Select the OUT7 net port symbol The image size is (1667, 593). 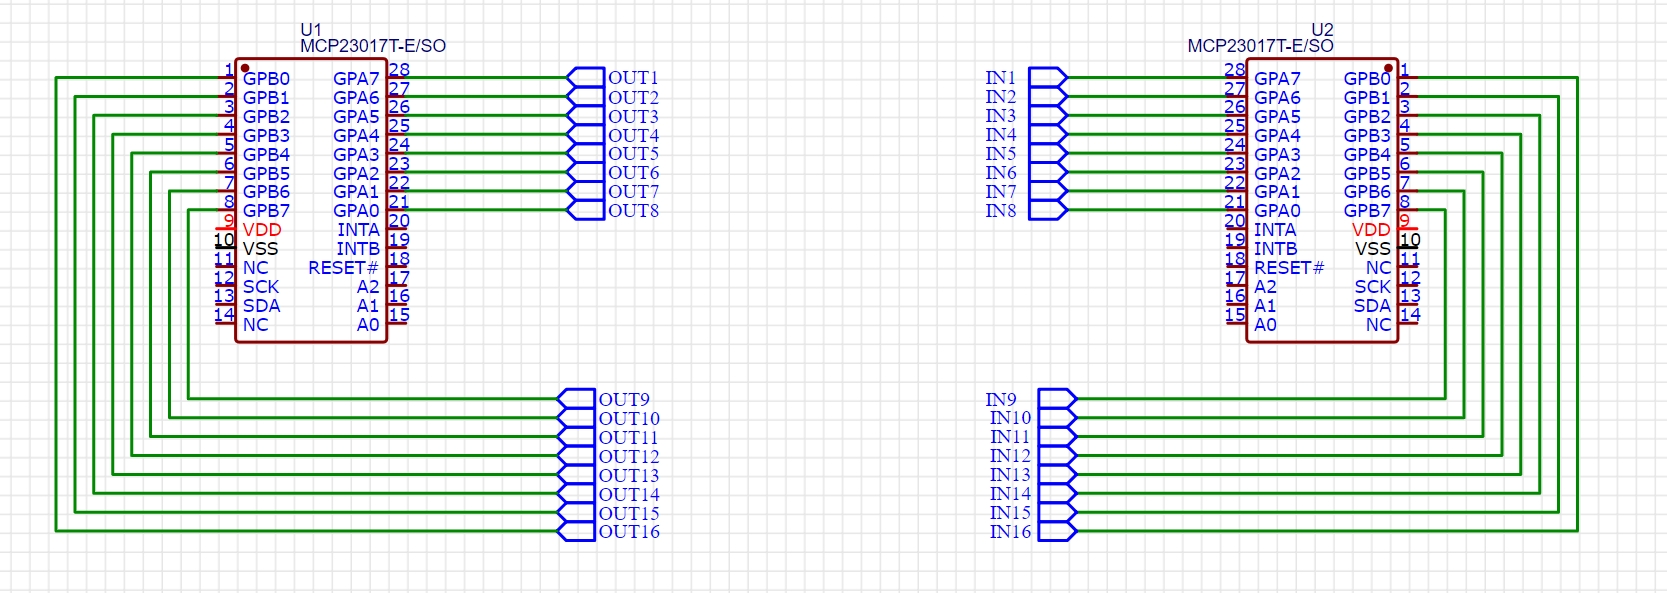click(x=586, y=191)
